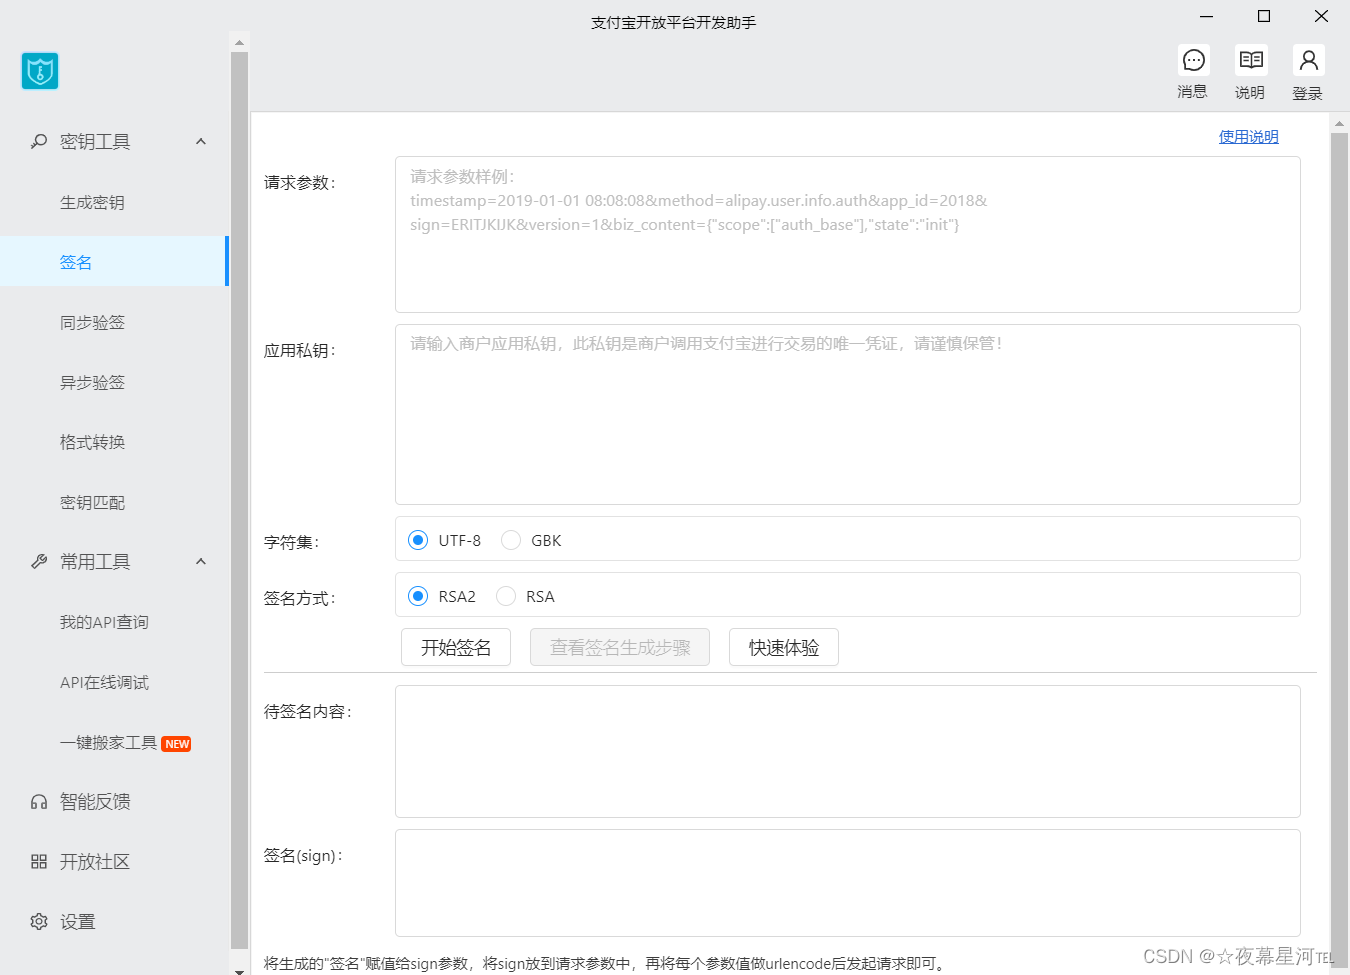Collapse the 密钥工具 section chevron
This screenshot has width=1350, height=975.
pos(201,142)
